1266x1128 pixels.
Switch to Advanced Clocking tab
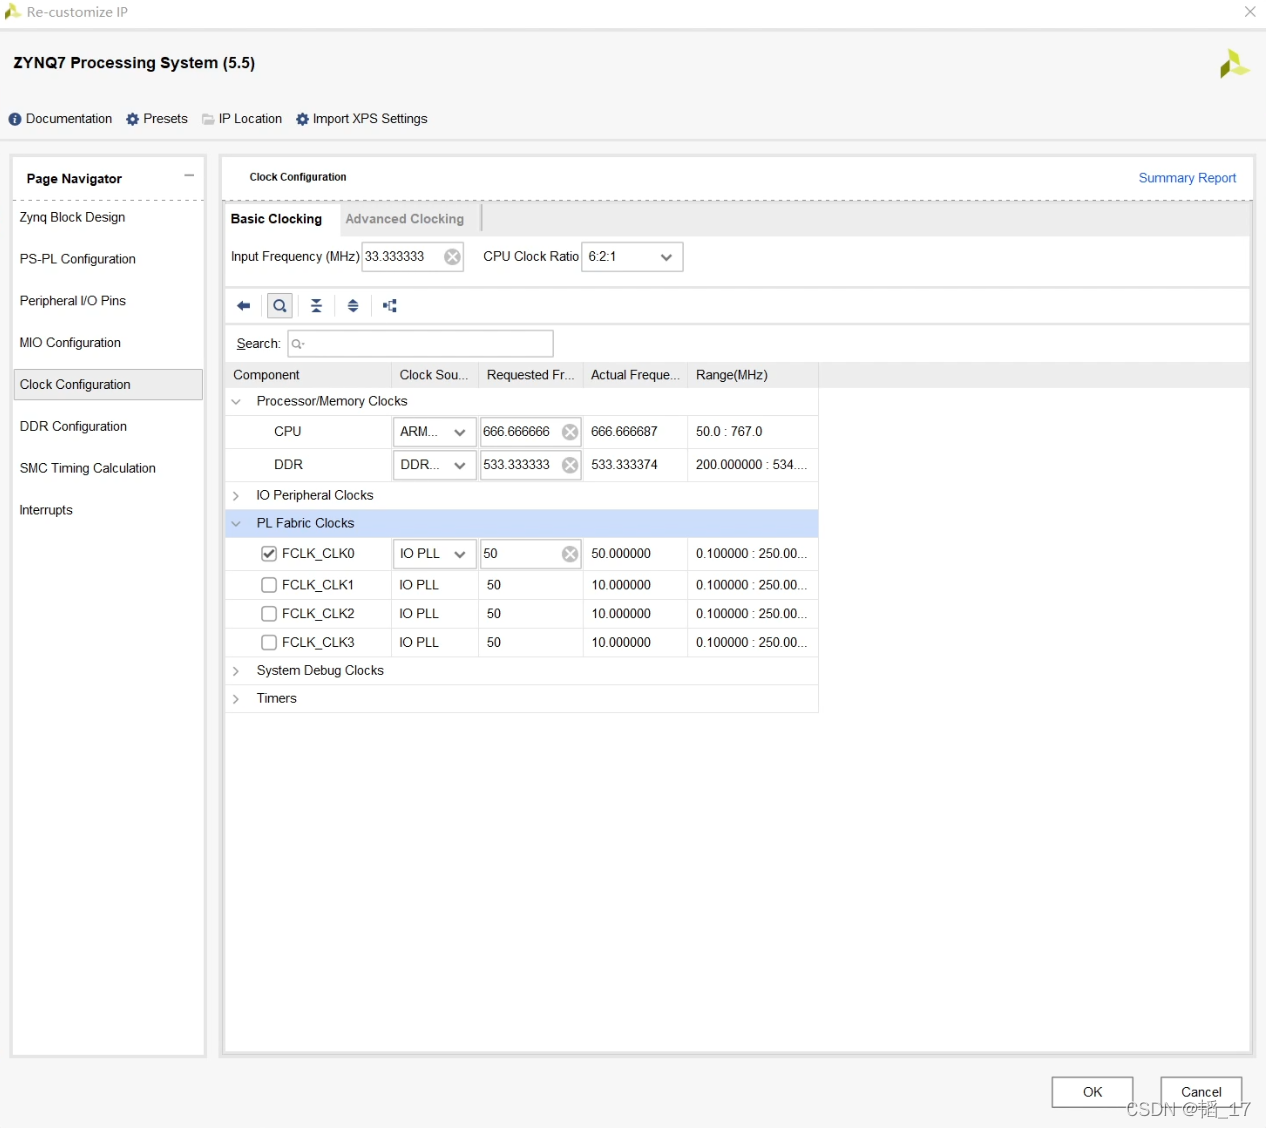405,219
